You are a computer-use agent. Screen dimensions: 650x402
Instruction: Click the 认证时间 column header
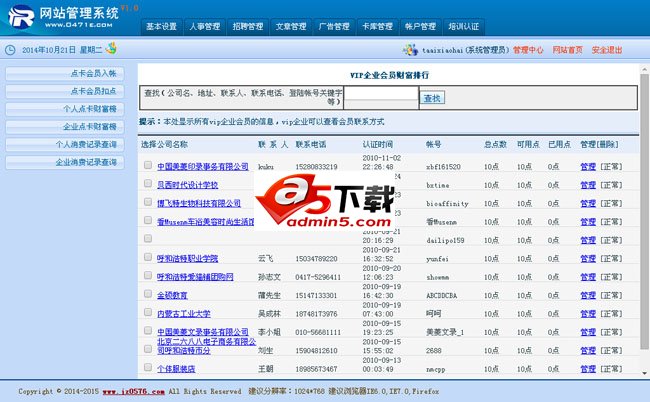coord(378,145)
